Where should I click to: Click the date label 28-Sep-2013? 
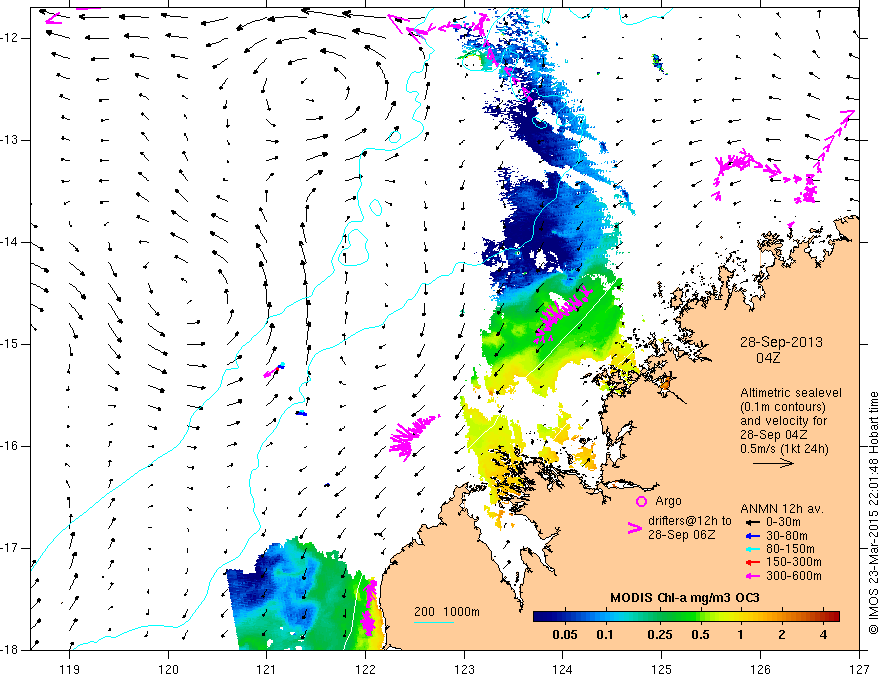781,342
